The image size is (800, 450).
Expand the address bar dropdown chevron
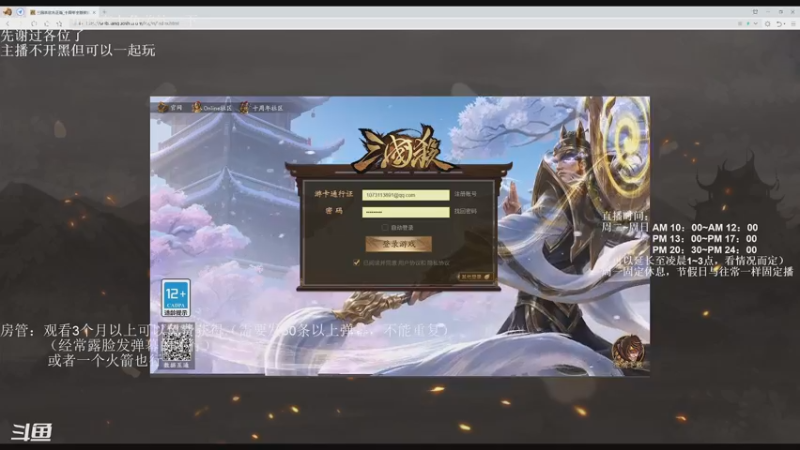(756, 23)
